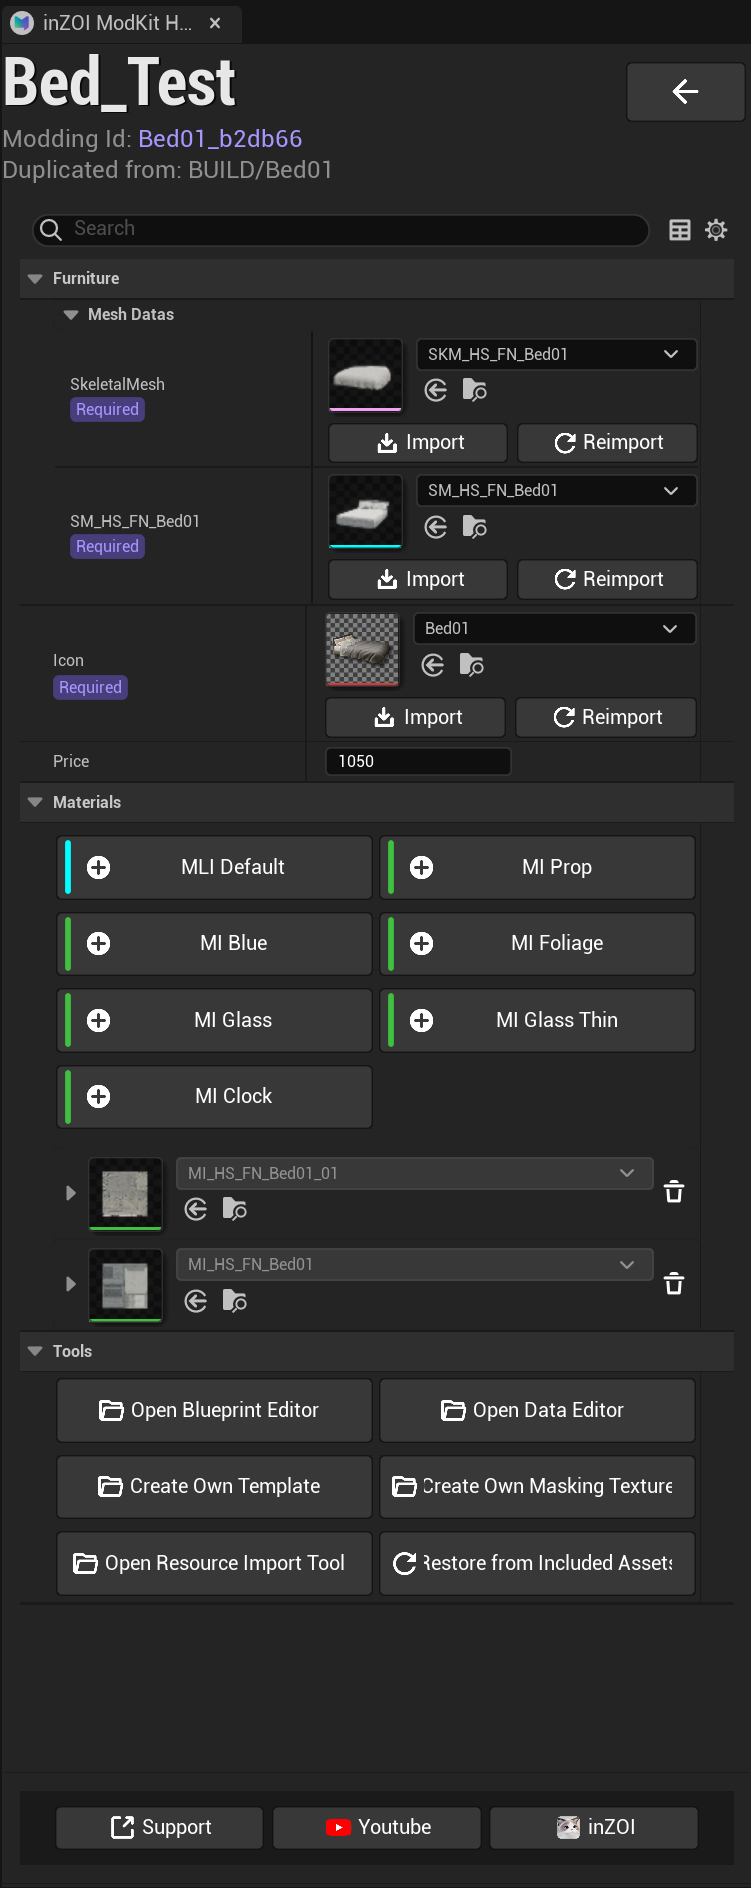Expand the MI_HS_FN_Bed01 material row
The width and height of the screenshot is (751, 1888).
tap(70, 1284)
